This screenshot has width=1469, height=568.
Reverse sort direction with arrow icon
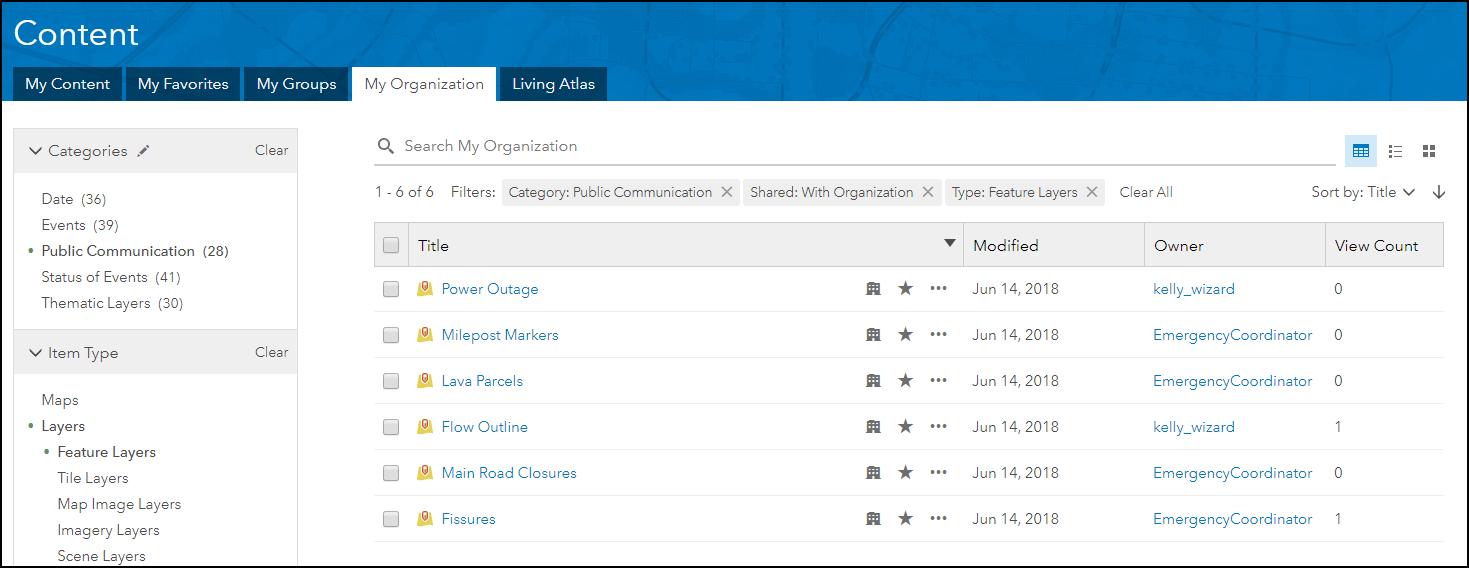1439,192
